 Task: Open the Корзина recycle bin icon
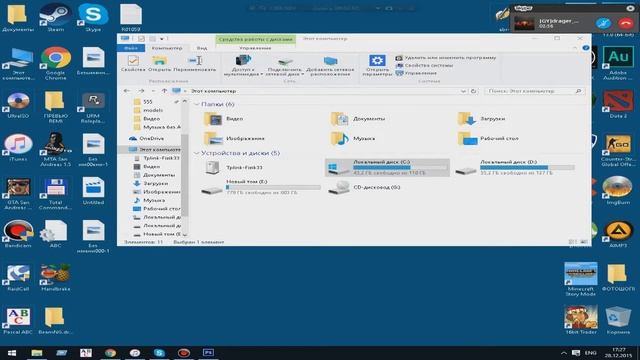[618, 321]
